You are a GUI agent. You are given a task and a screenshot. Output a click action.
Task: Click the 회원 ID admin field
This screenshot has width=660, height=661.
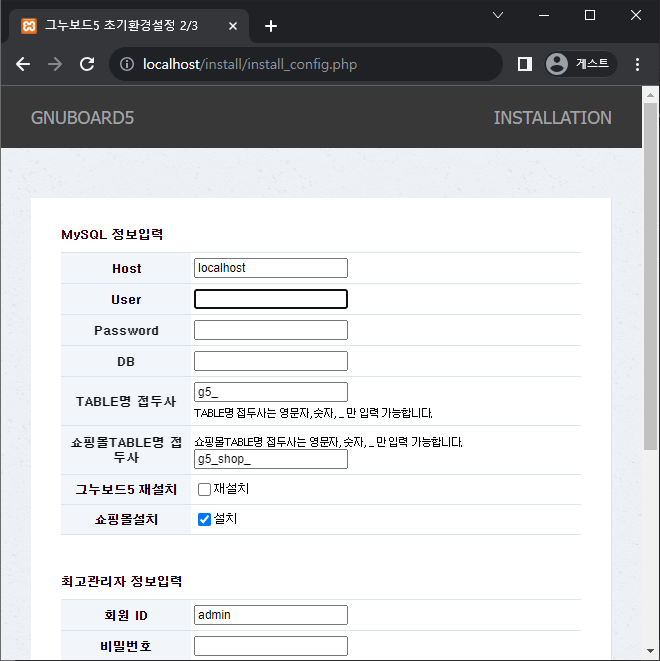coord(271,615)
